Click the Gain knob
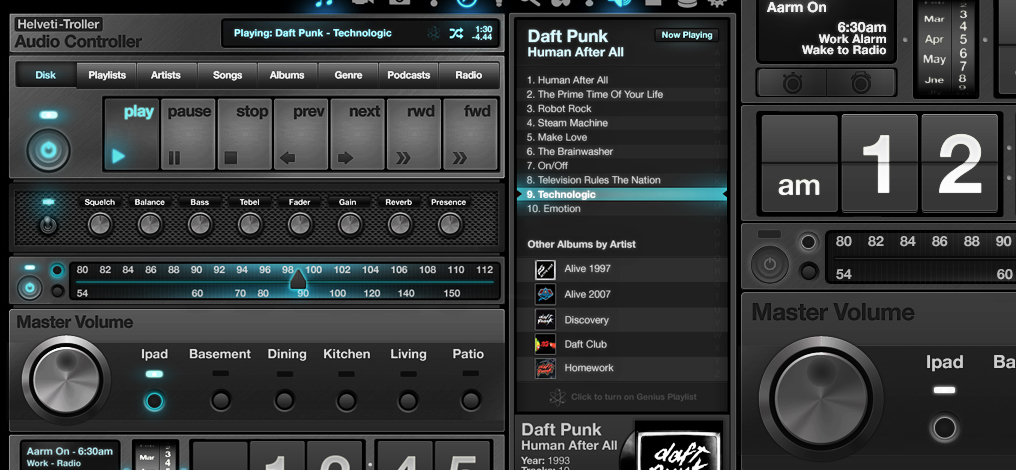This screenshot has width=1016, height=470. coord(349,225)
